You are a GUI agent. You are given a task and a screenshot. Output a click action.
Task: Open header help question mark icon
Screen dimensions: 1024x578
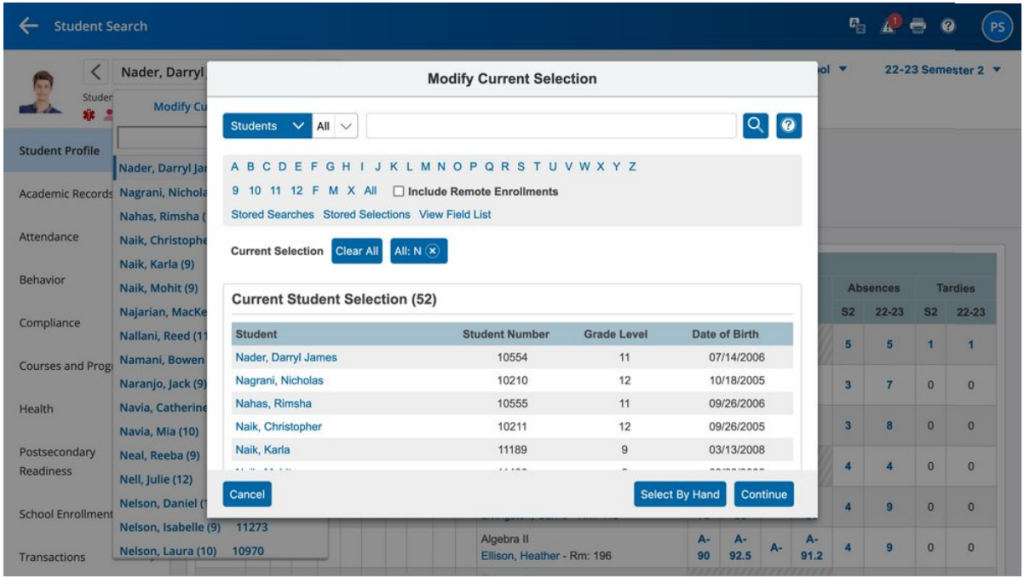(948, 26)
